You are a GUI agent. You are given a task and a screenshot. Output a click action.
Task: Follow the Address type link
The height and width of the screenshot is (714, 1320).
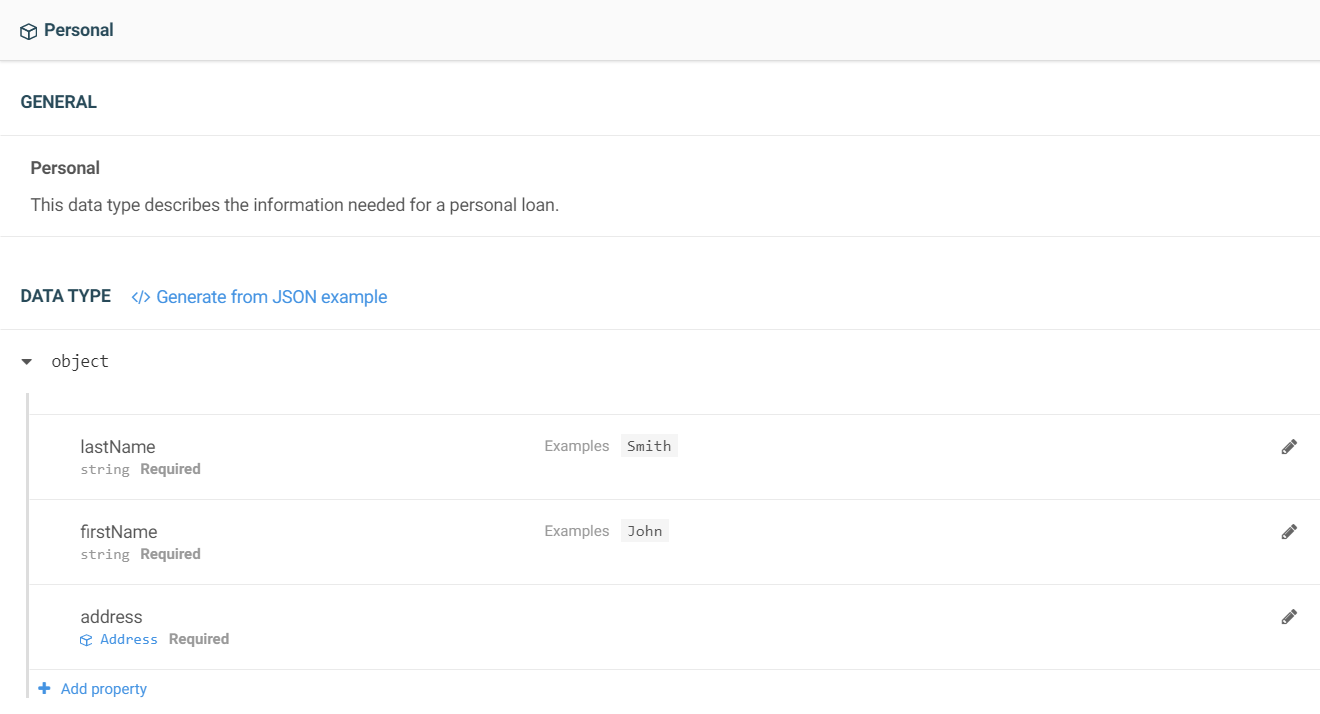[x=129, y=640]
